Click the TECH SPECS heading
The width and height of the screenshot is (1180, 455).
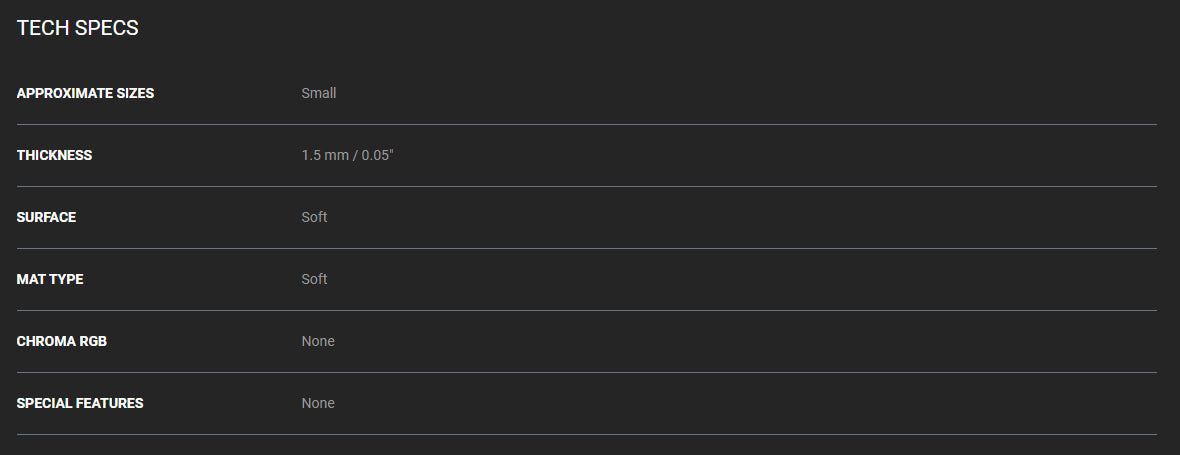coord(78,29)
